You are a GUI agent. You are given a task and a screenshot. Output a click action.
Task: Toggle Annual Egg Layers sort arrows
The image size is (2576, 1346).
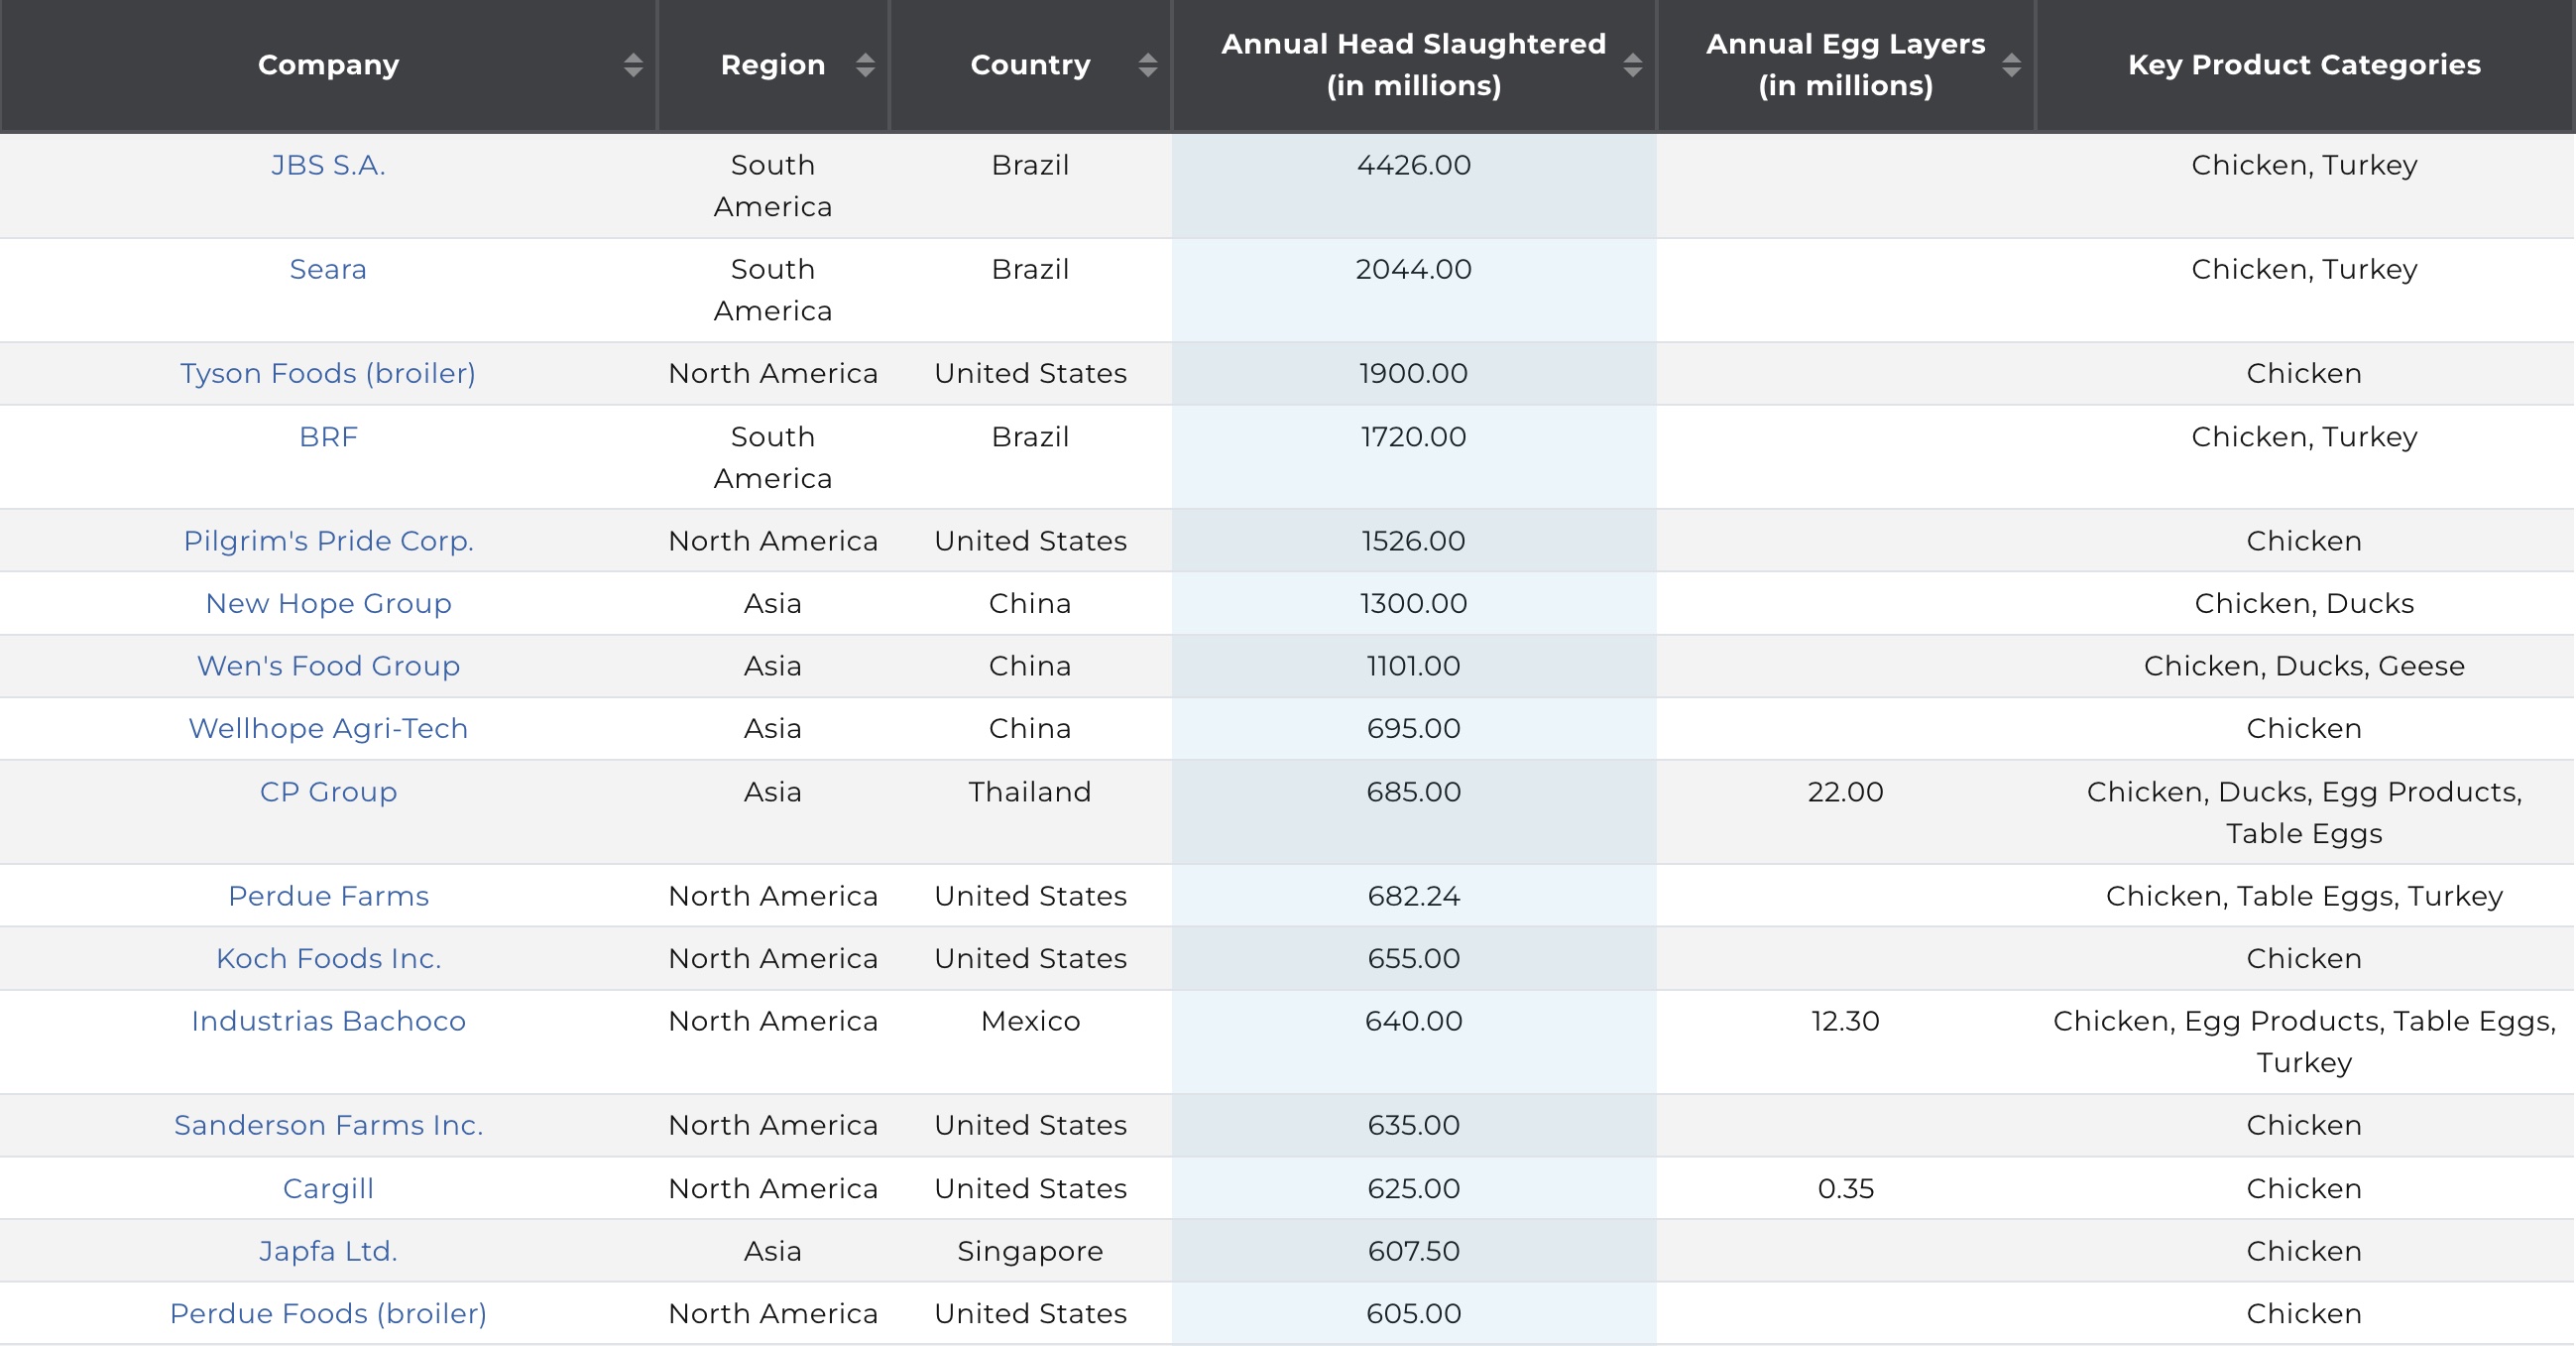point(2011,65)
